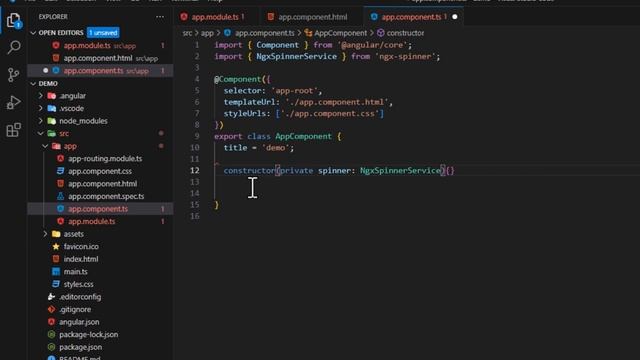Click the folder icon beside node_modules

51,121
